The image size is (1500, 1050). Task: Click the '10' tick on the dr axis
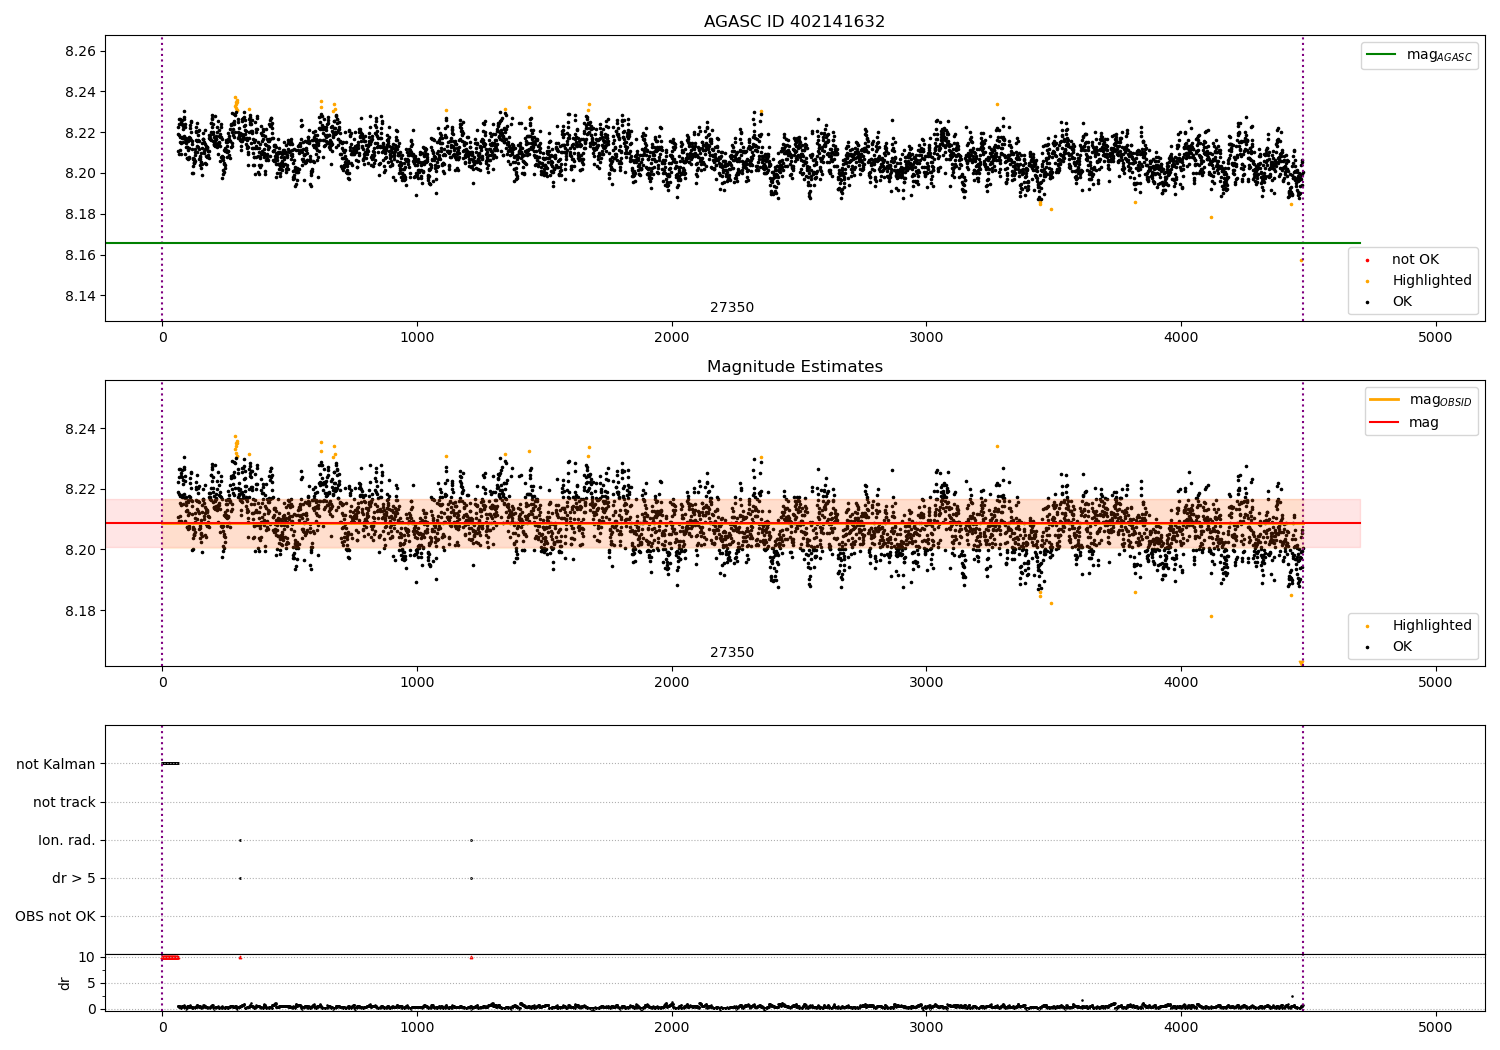coord(87,957)
